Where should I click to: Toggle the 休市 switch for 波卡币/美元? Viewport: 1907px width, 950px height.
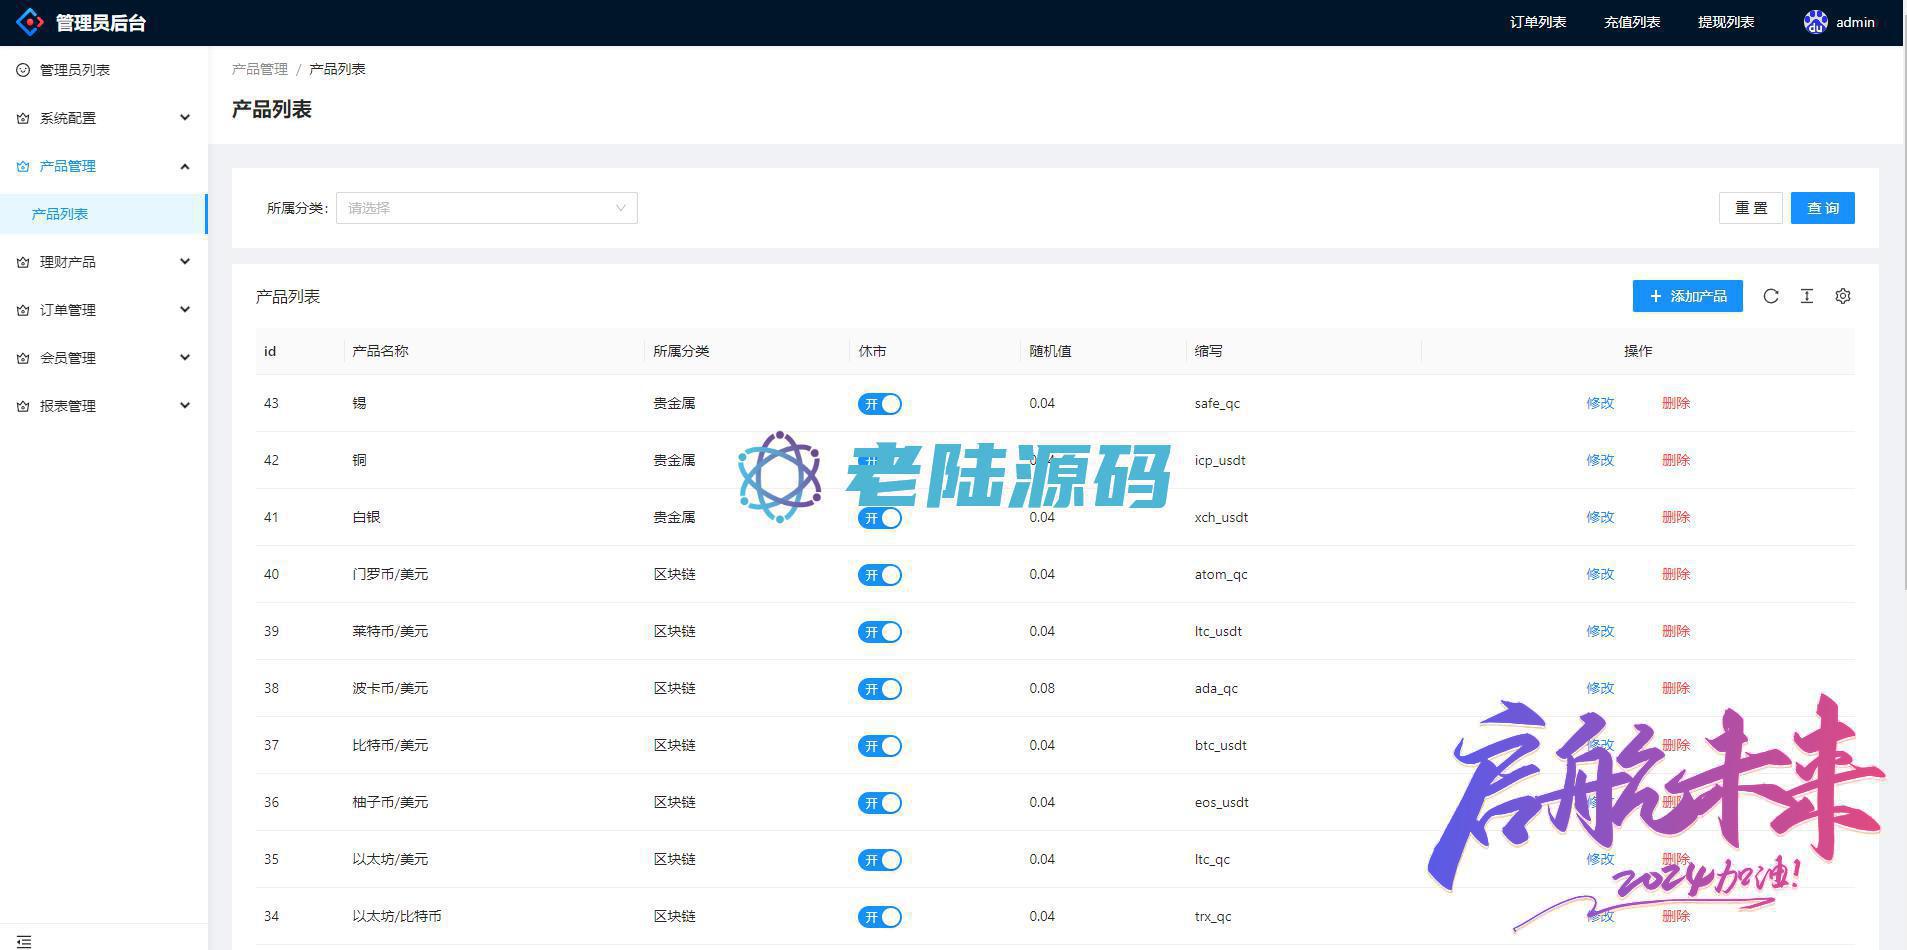click(x=880, y=689)
